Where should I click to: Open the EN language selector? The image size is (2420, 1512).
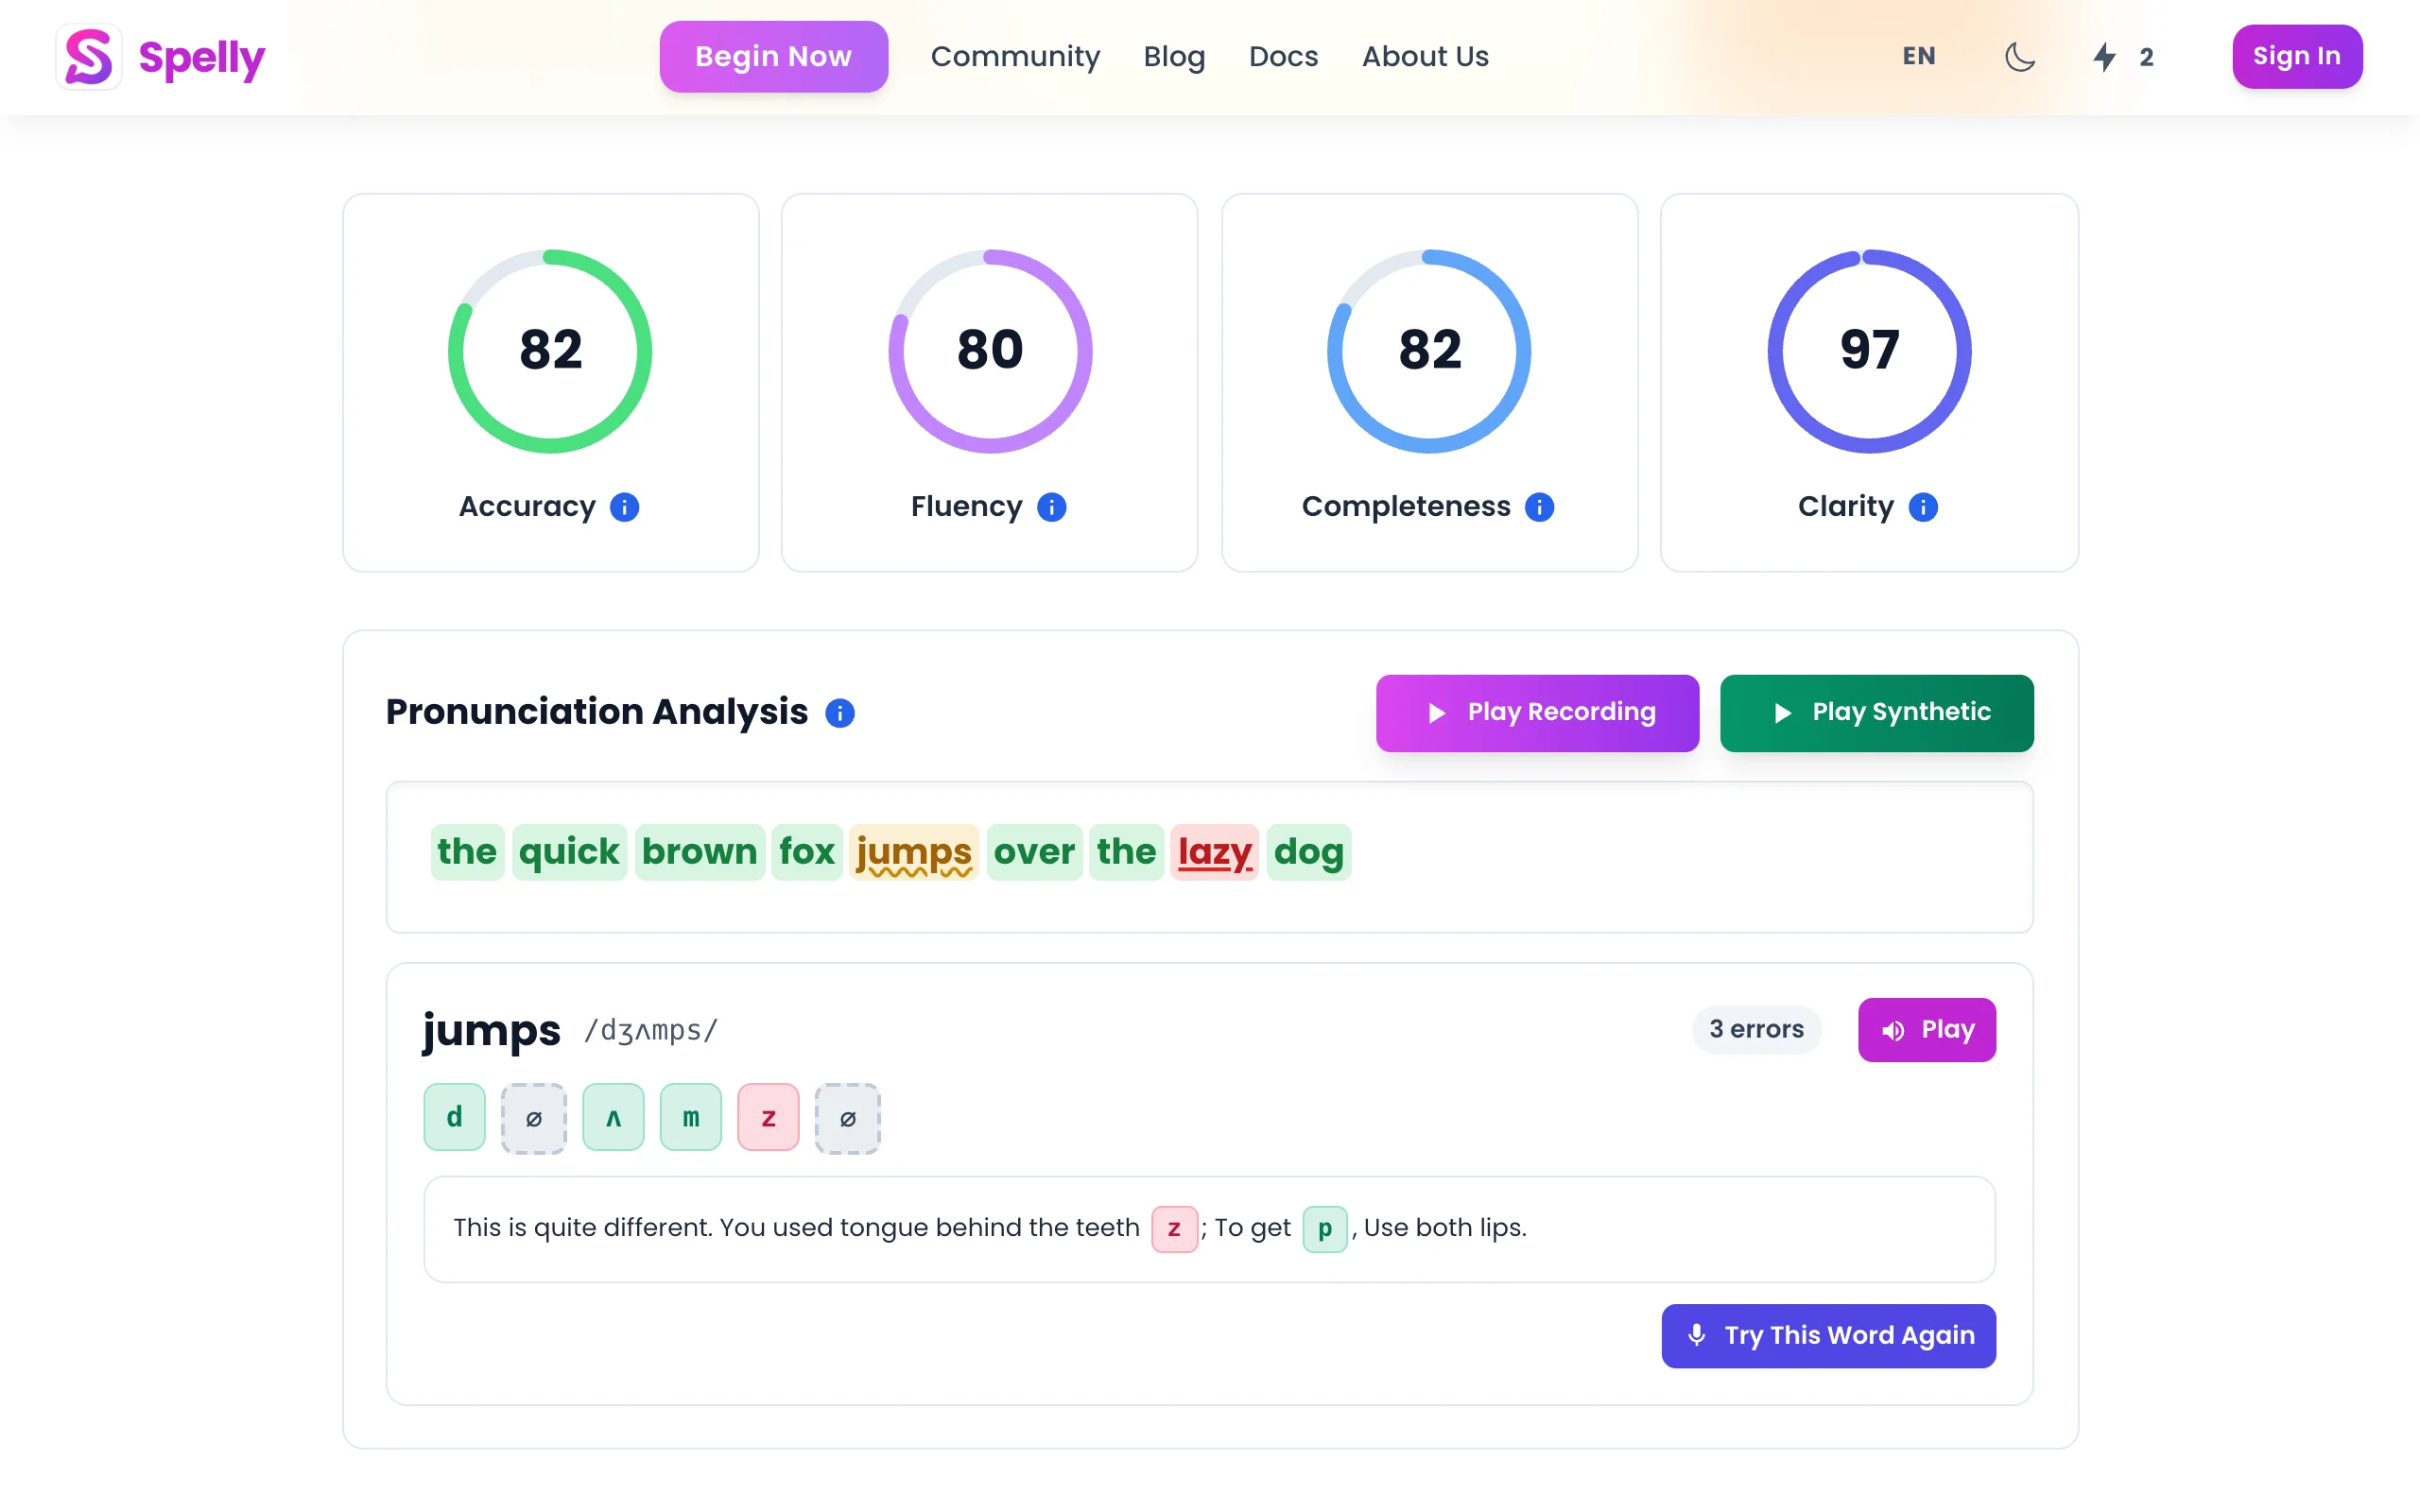pos(1918,57)
